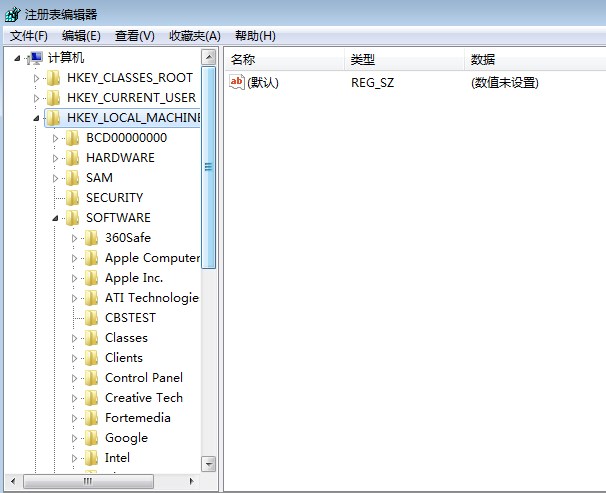The height and width of the screenshot is (493, 606).
Task: Click the BCD00000000 folder icon
Action: (x=73, y=138)
